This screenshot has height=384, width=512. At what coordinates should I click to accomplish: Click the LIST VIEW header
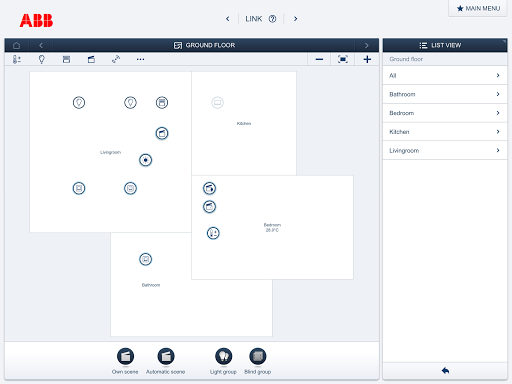pos(445,45)
